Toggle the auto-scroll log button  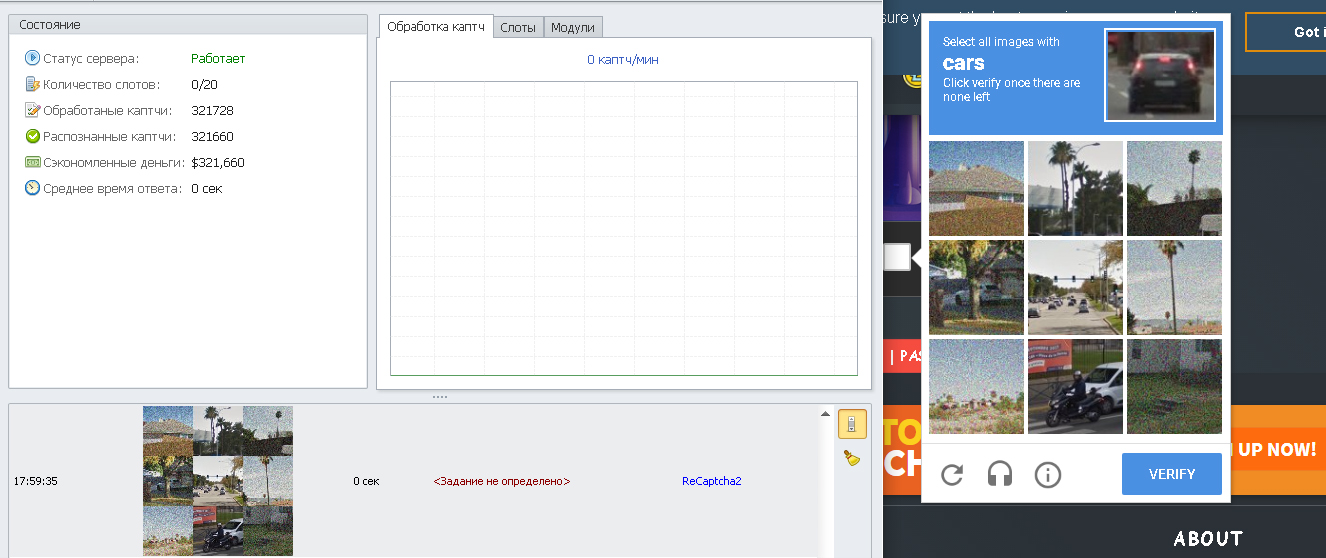point(852,424)
